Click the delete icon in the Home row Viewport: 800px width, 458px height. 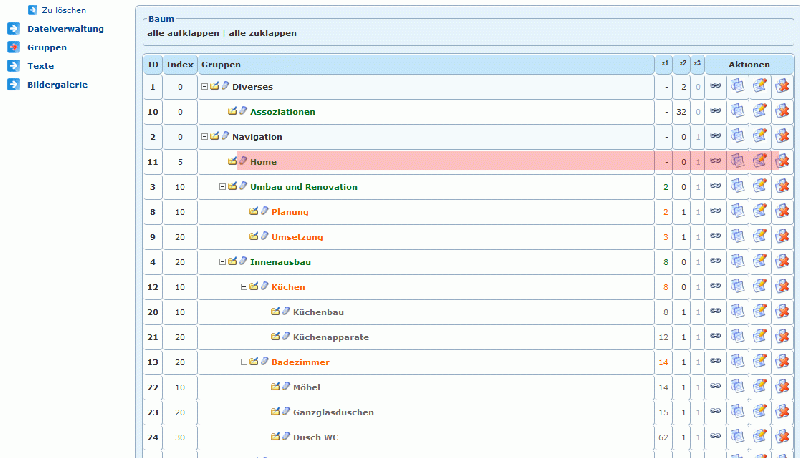782,161
